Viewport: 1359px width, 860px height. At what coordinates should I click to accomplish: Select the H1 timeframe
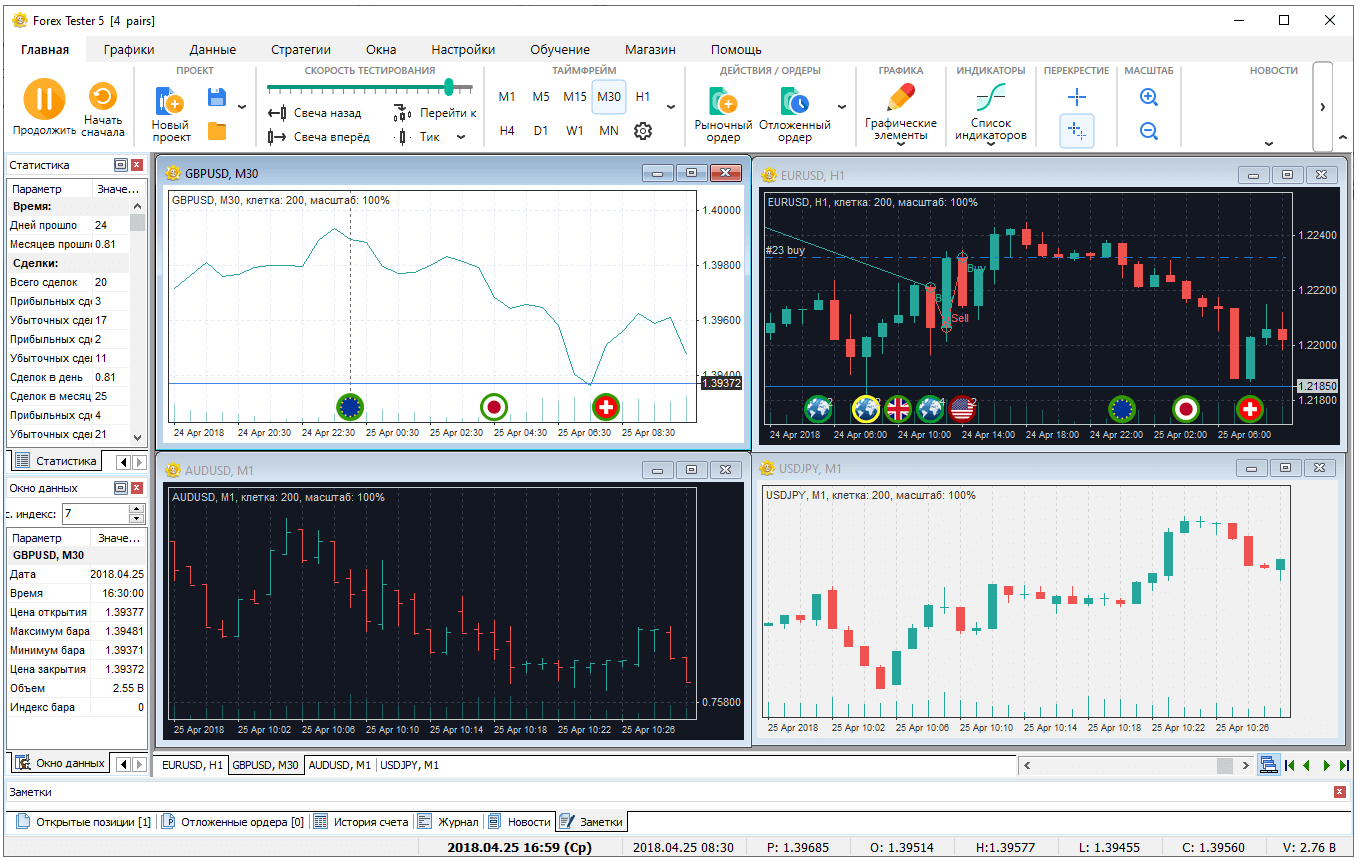click(643, 97)
